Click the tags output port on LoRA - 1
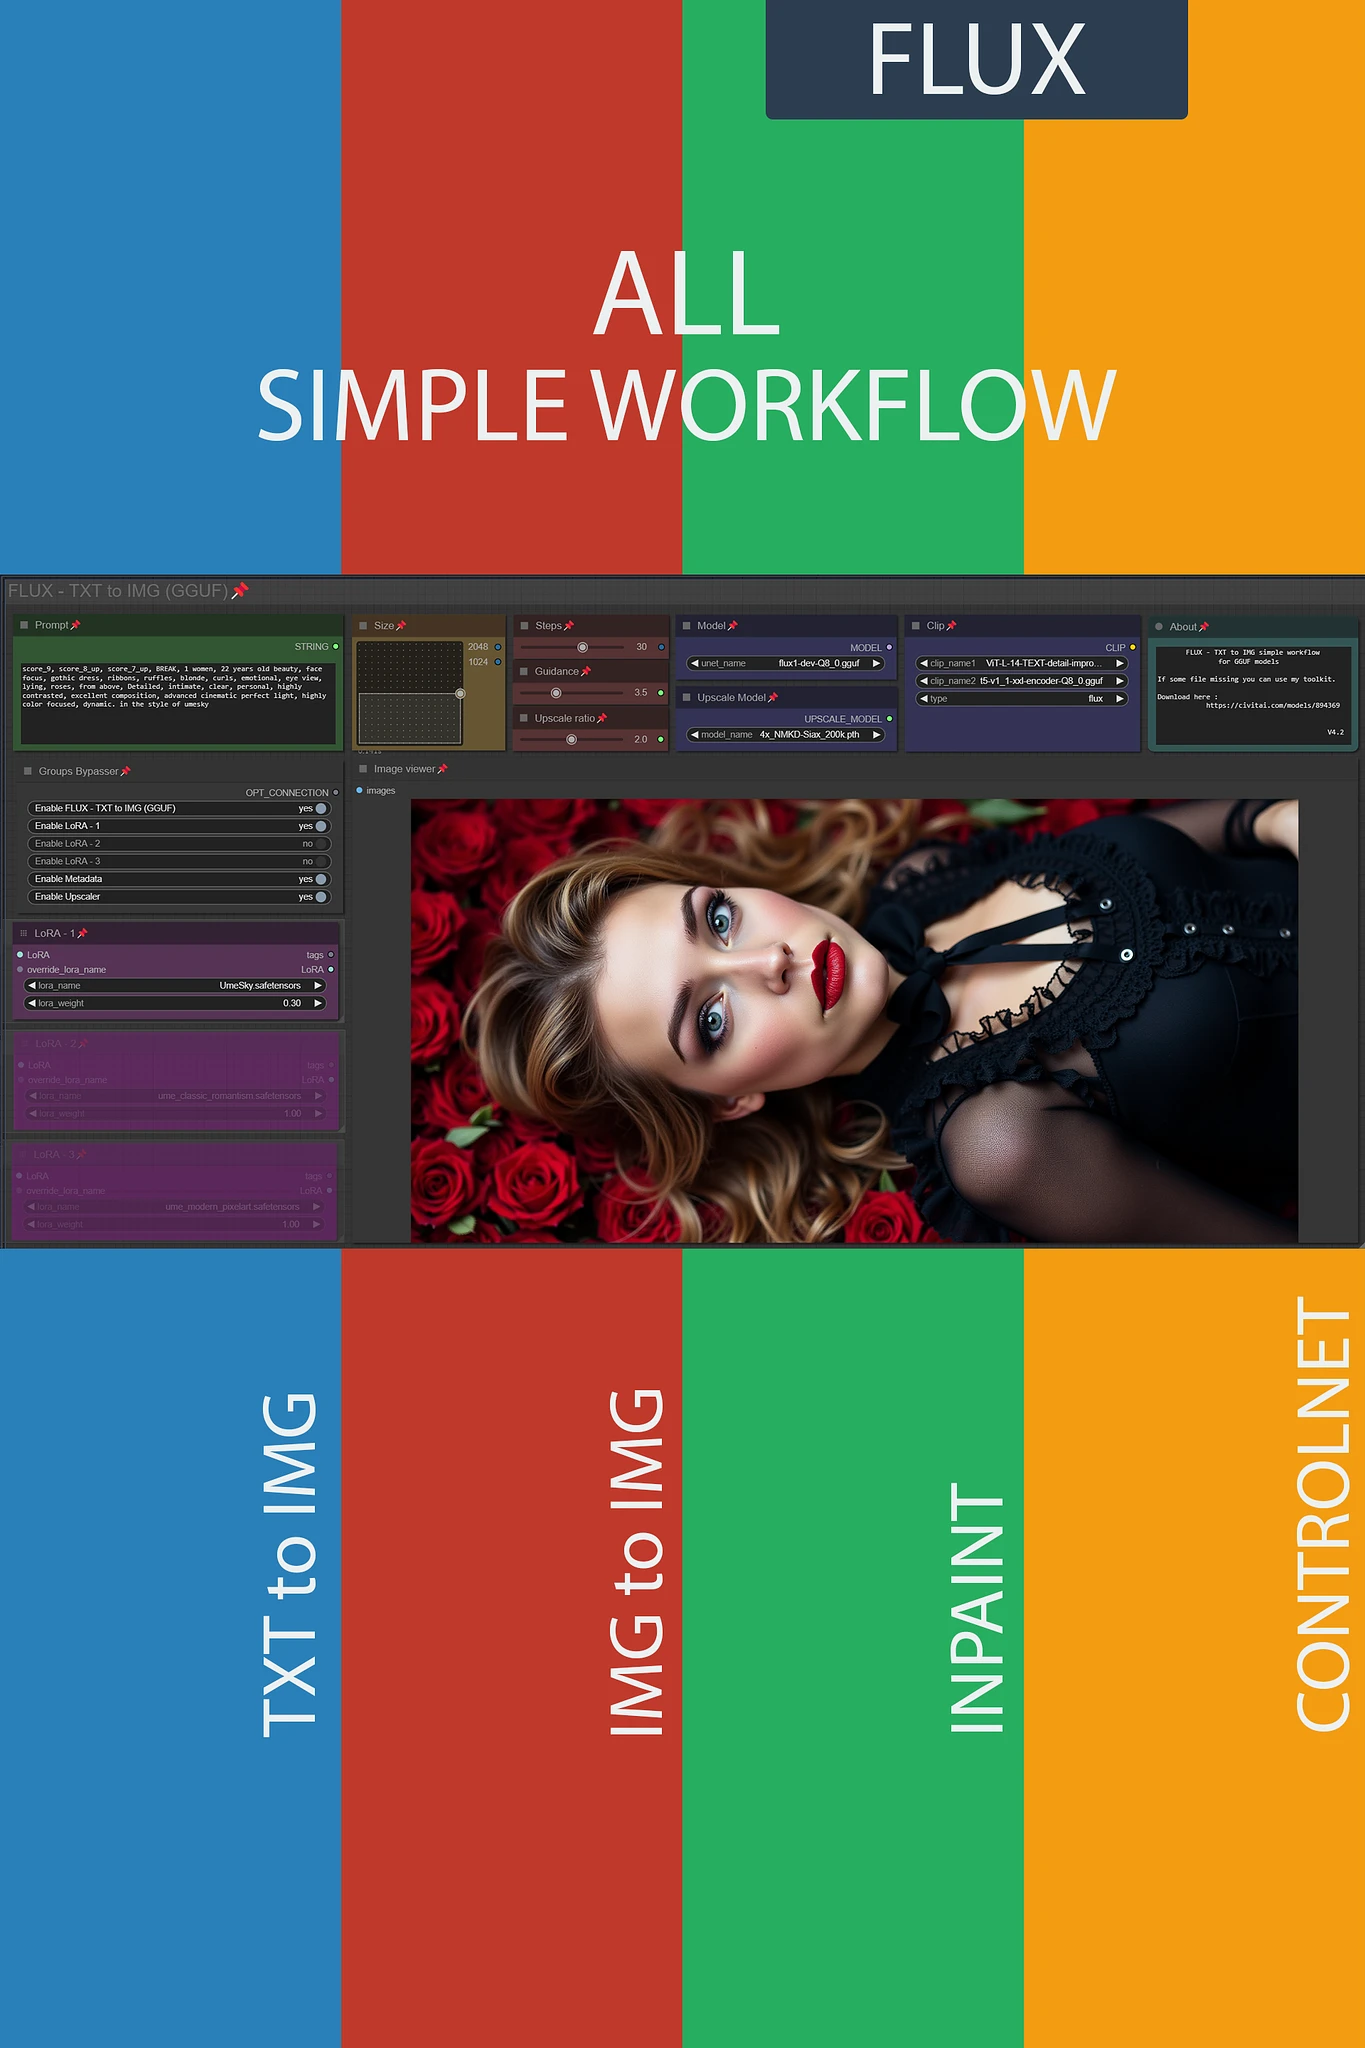 coord(331,955)
